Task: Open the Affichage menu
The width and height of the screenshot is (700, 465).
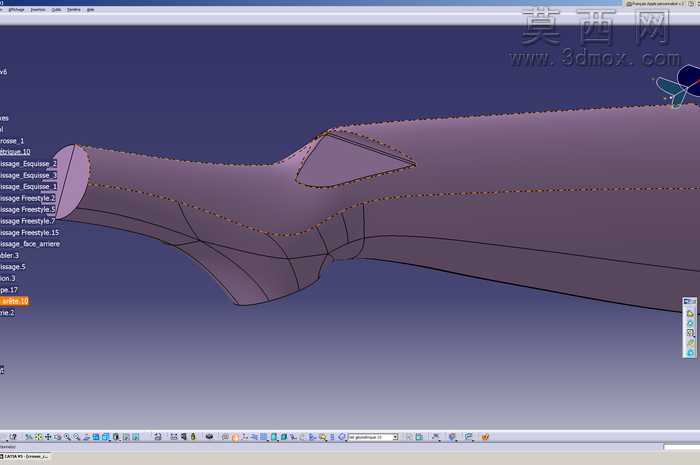Action: pyautogui.click(x=17, y=9)
